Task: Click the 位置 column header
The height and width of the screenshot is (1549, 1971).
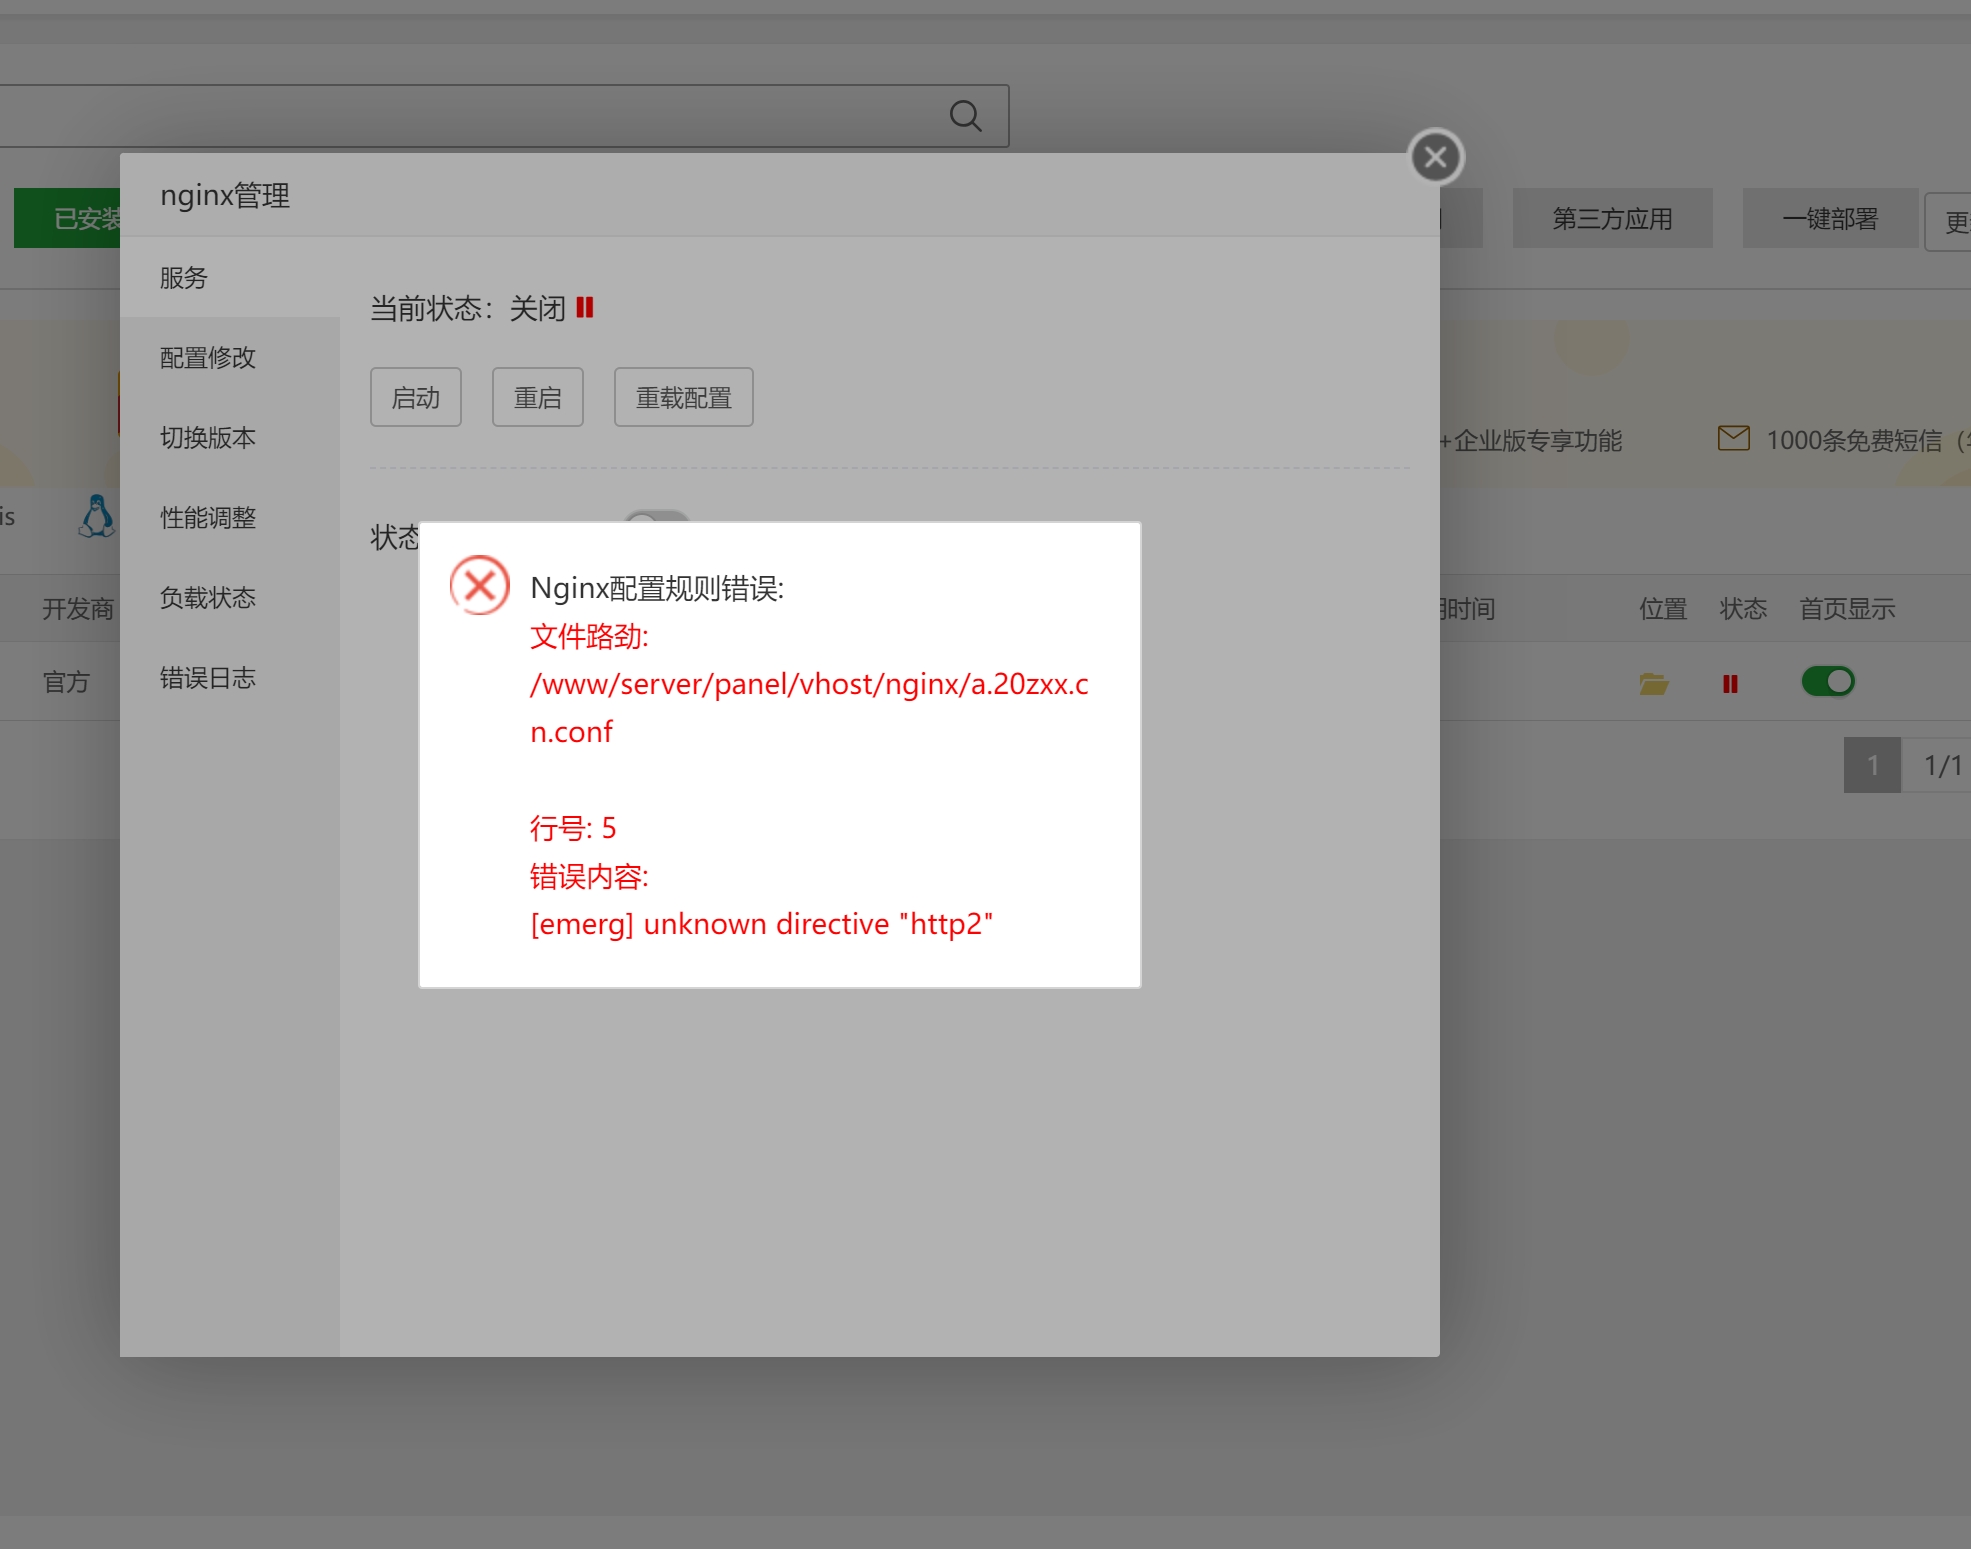Action: coord(1663,609)
